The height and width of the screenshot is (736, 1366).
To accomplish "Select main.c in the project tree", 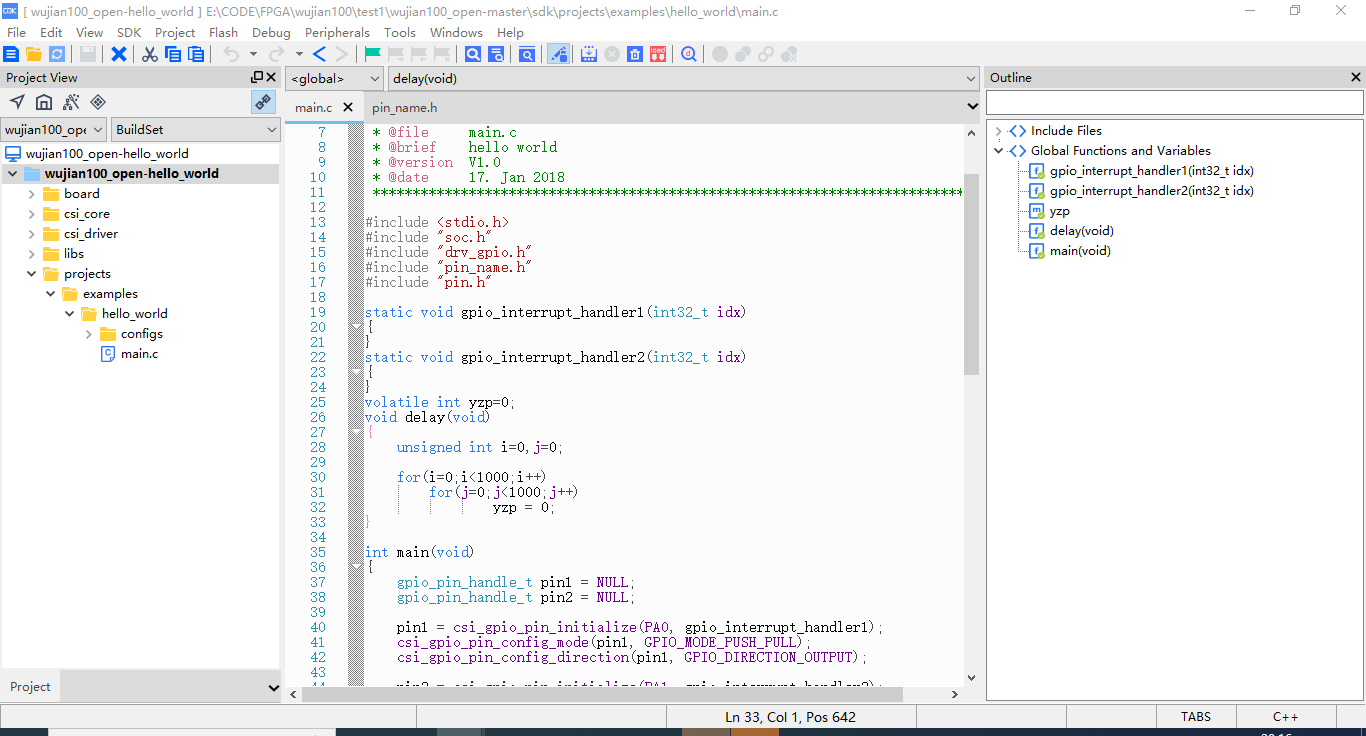I will 139,354.
